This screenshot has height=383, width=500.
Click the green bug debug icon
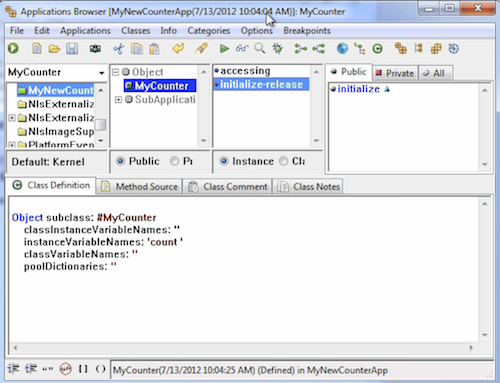click(278, 49)
